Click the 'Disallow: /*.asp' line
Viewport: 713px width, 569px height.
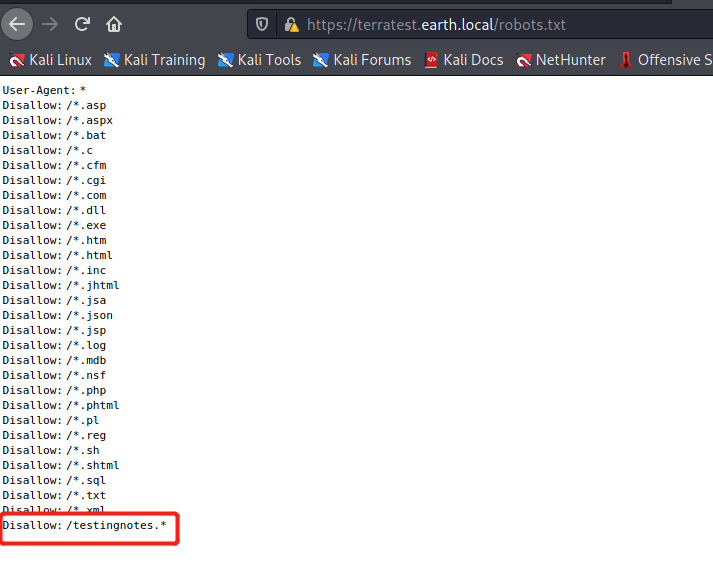pyautogui.click(x=54, y=106)
